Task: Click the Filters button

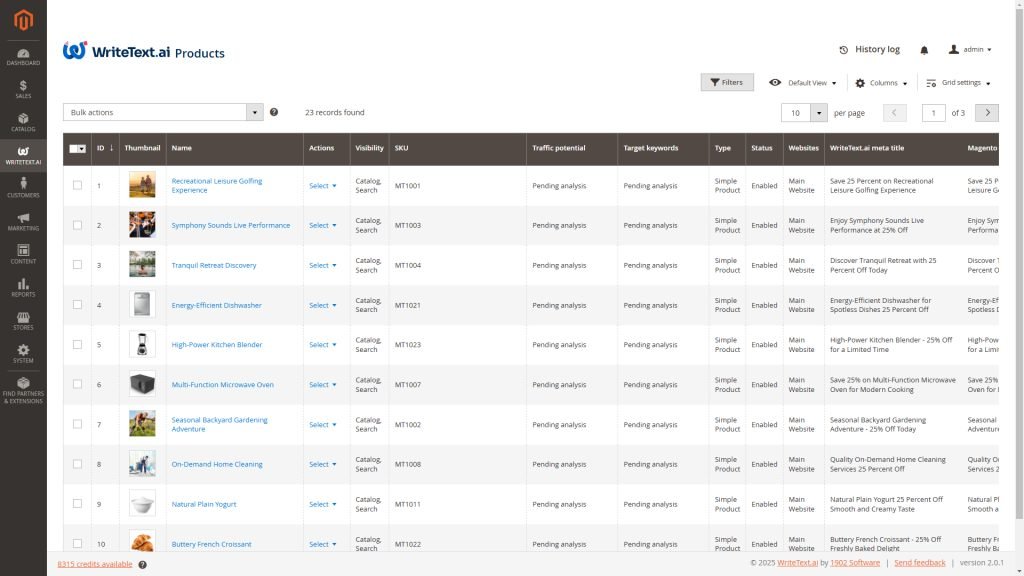Action: 727,83
